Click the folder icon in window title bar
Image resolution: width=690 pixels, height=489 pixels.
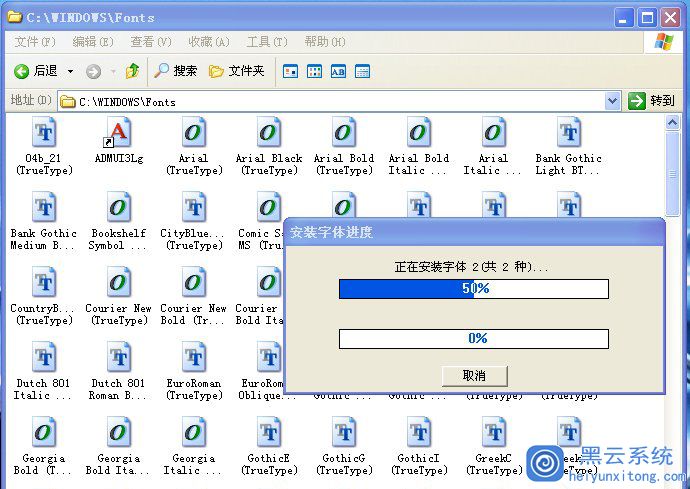tap(15, 17)
